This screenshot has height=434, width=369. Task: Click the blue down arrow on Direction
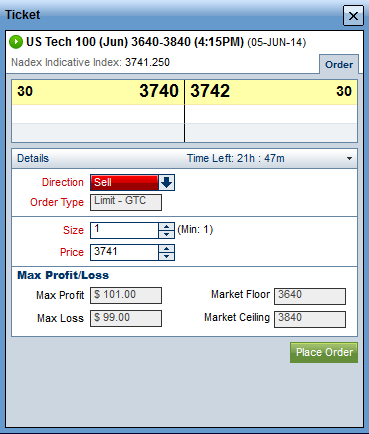coord(166,182)
